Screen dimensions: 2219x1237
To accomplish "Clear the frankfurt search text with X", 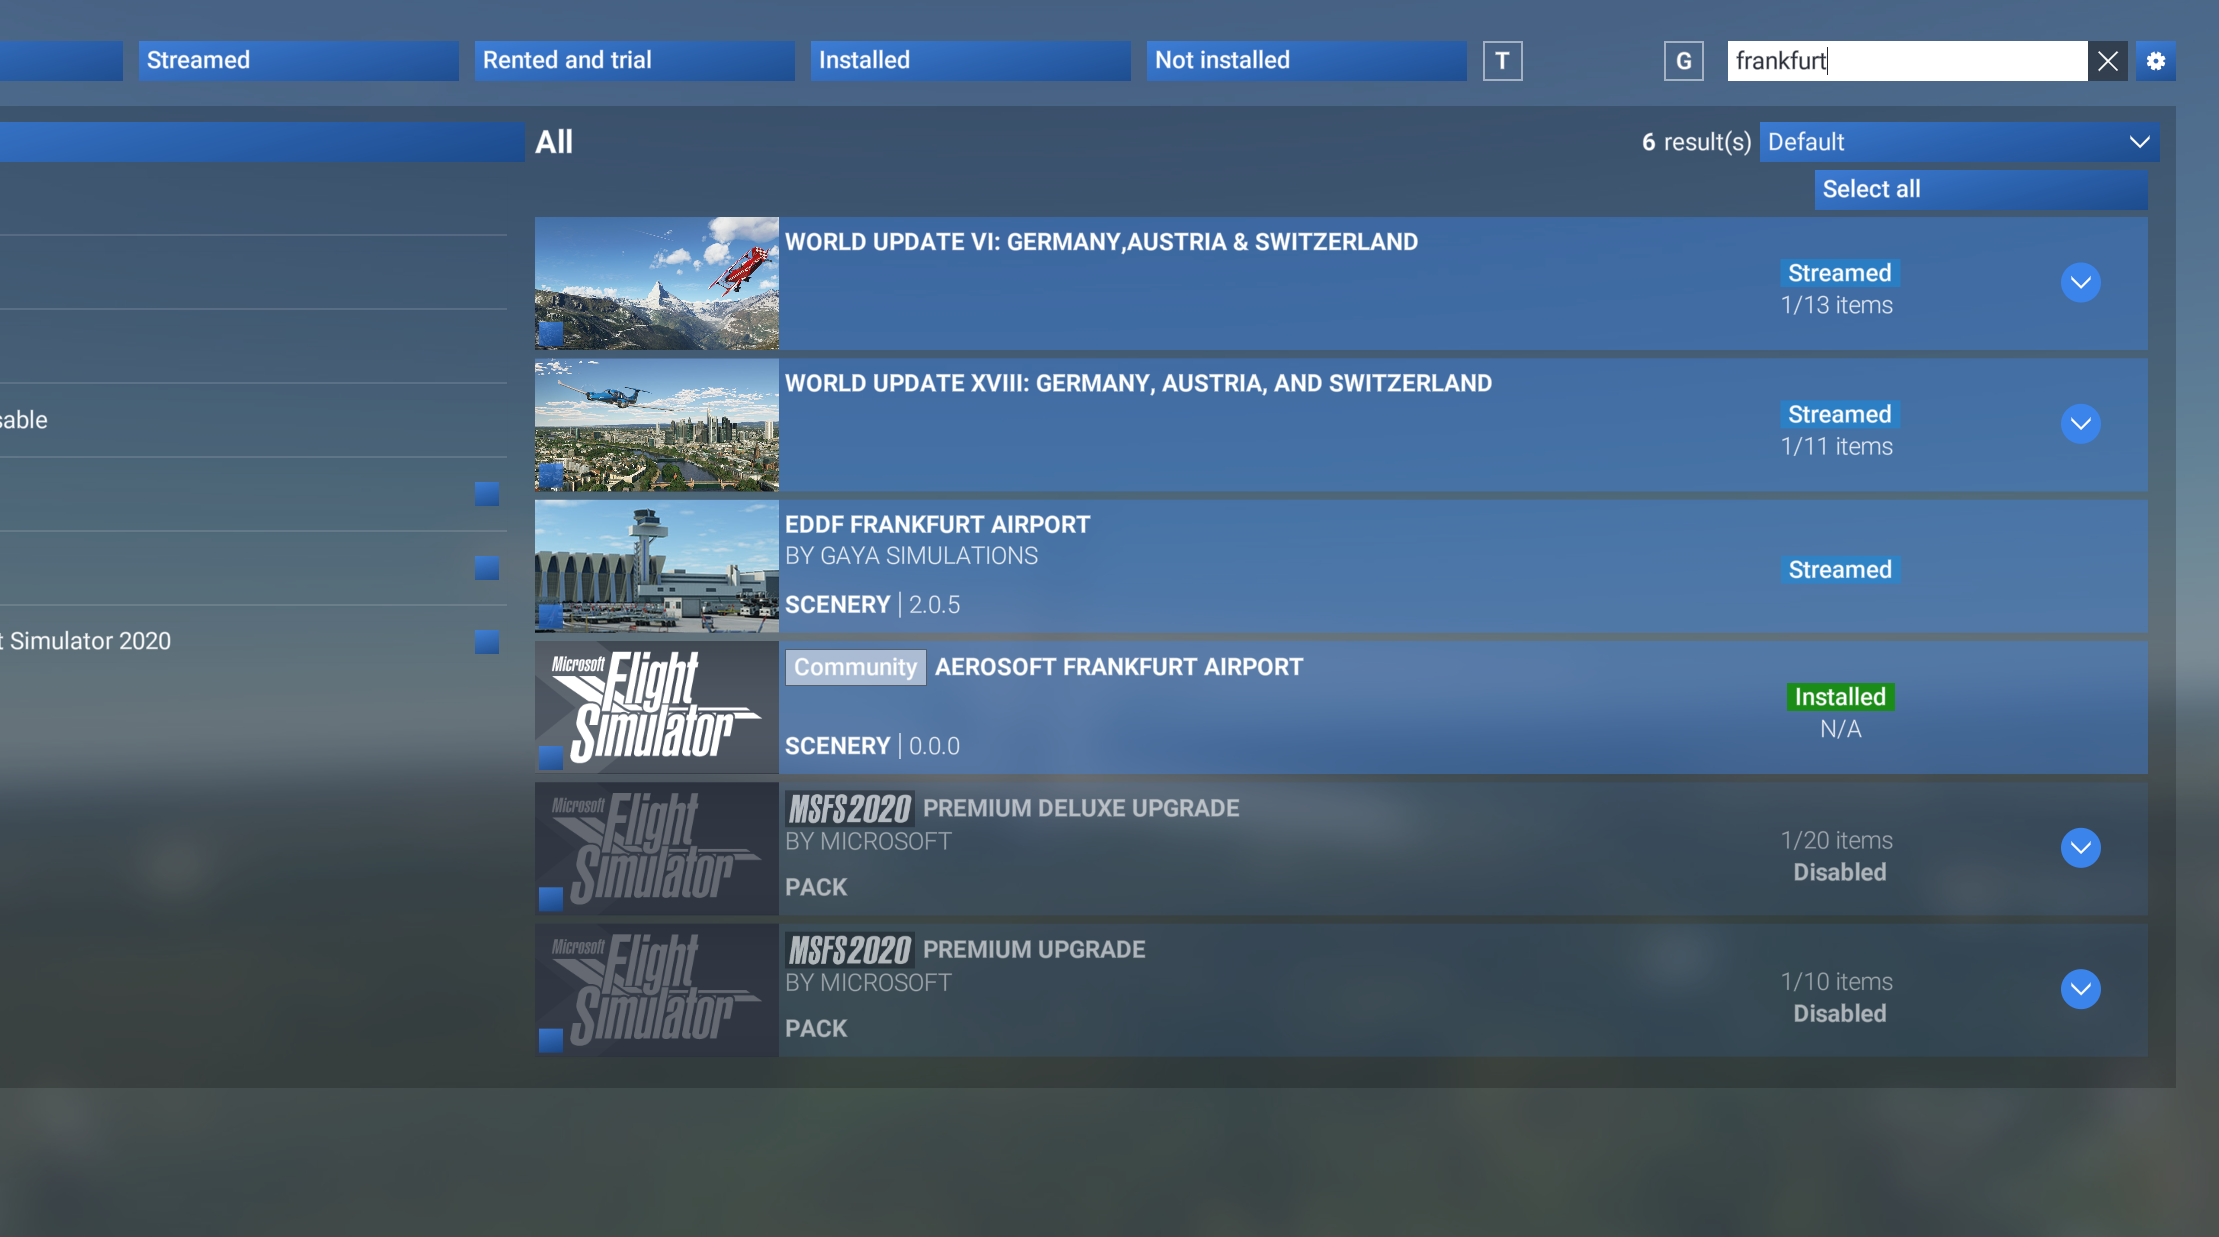I will [2107, 61].
